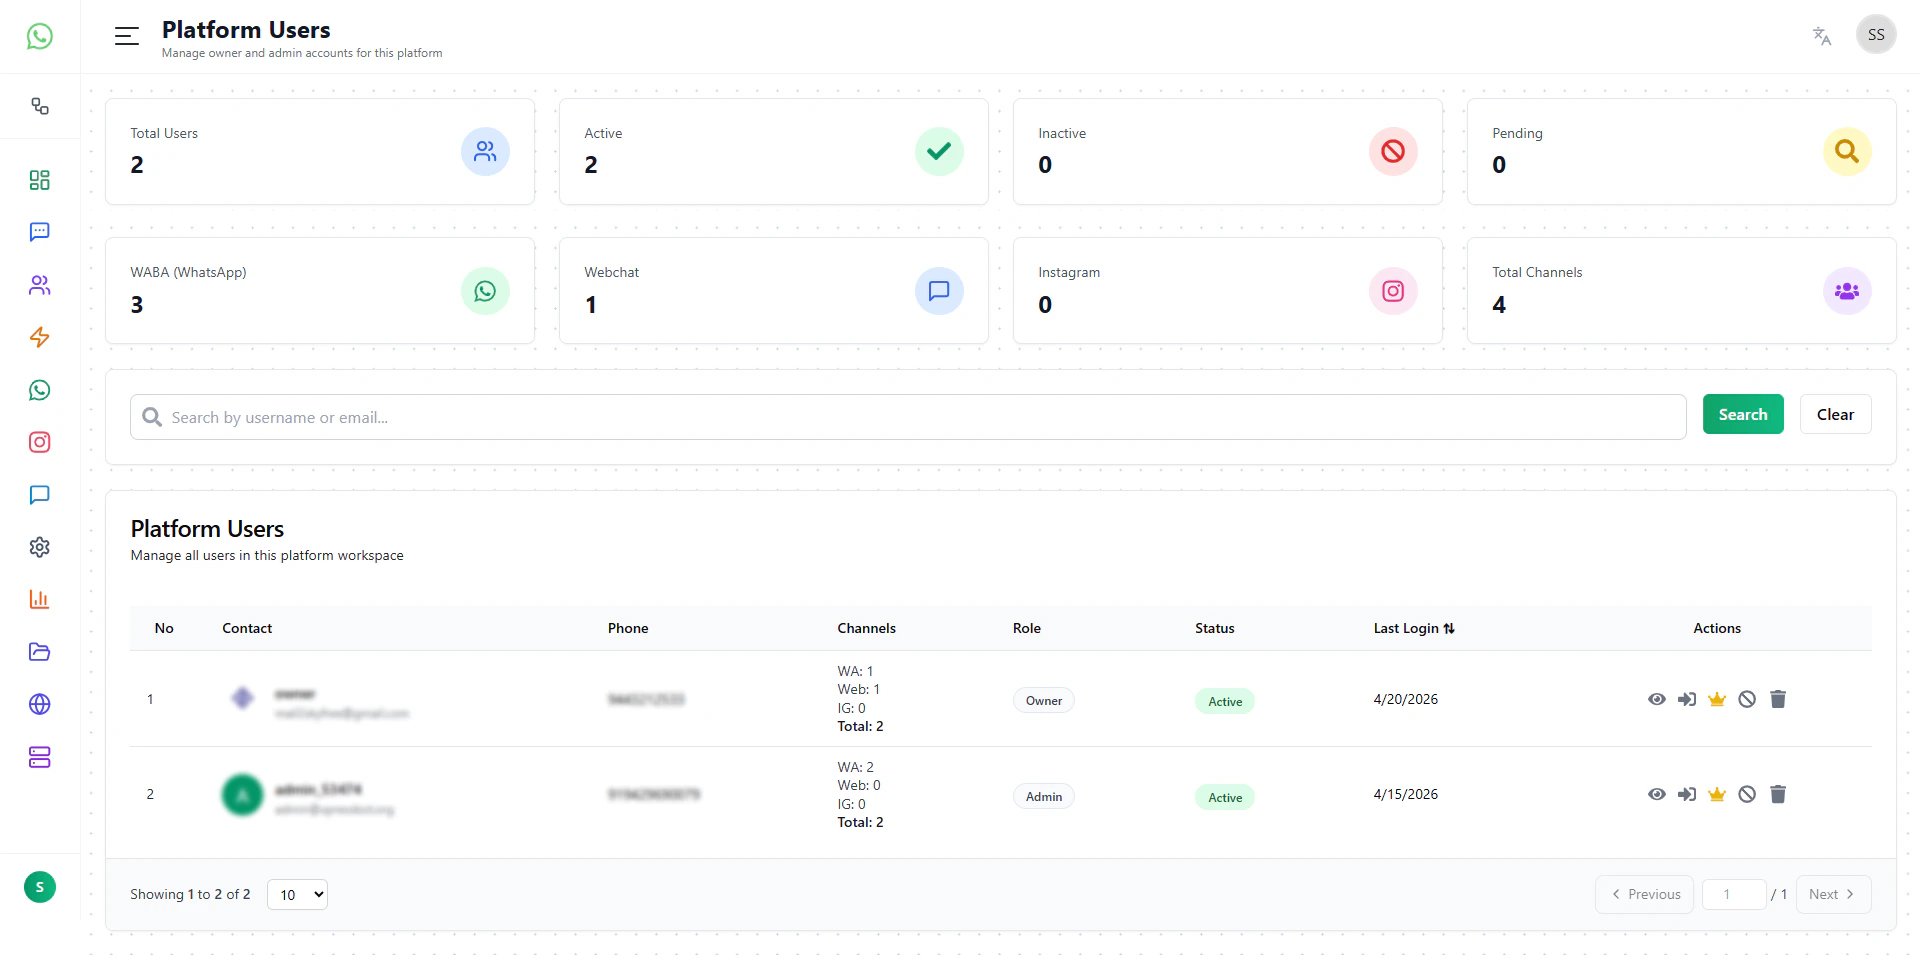The width and height of the screenshot is (1920, 955).
Task: Log in as the Admin user
Action: pos(1687,794)
